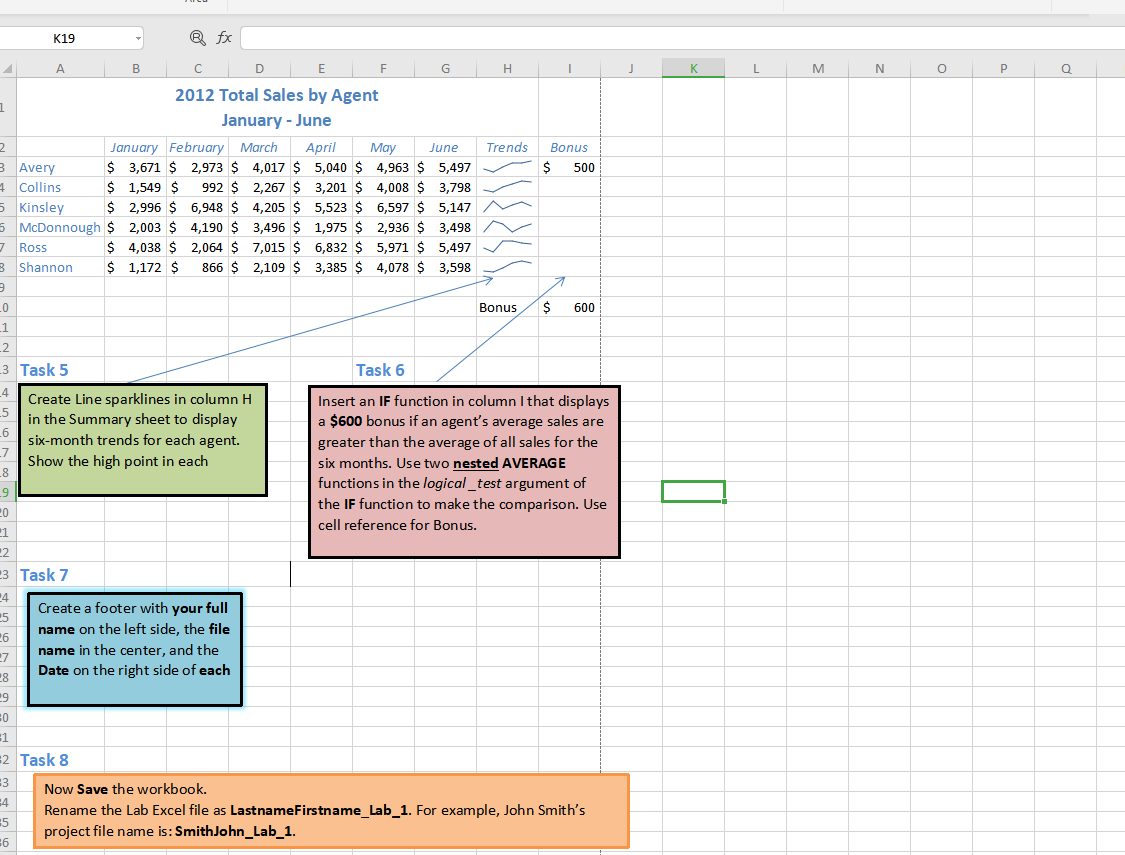Click the Select All corner triangle
The height and width of the screenshot is (855, 1125).
8,68
